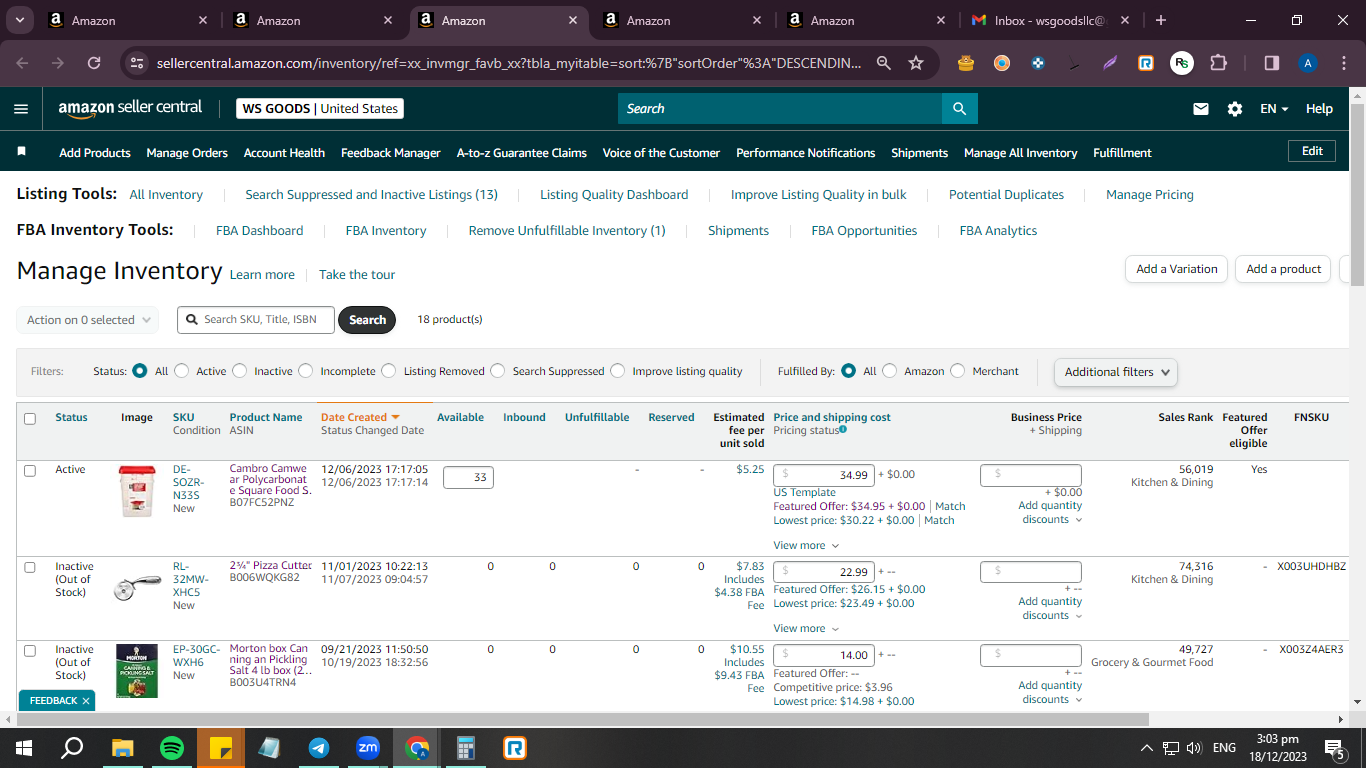
Task: Open the Settings gear icon
Action: 1235,109
